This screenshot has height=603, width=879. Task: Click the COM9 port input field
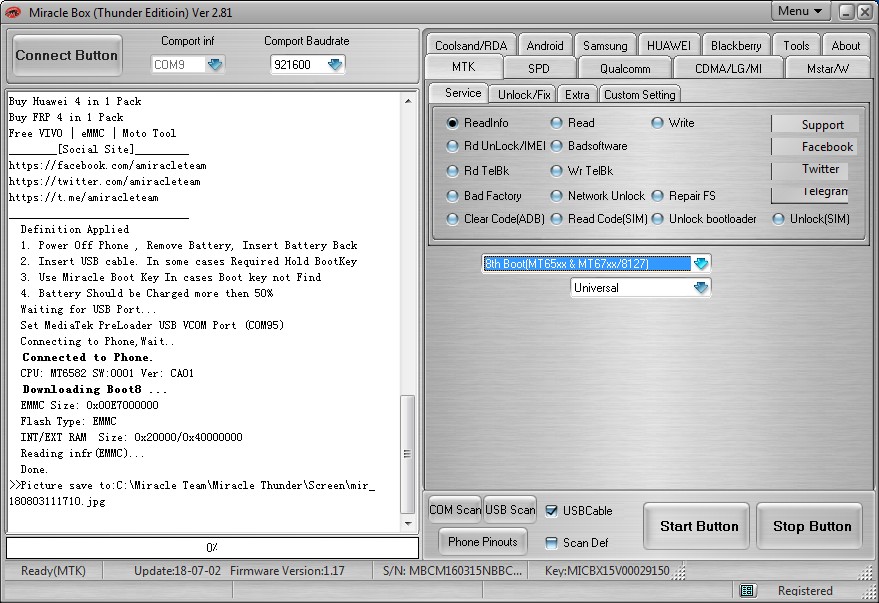click(x=178, y=64)
